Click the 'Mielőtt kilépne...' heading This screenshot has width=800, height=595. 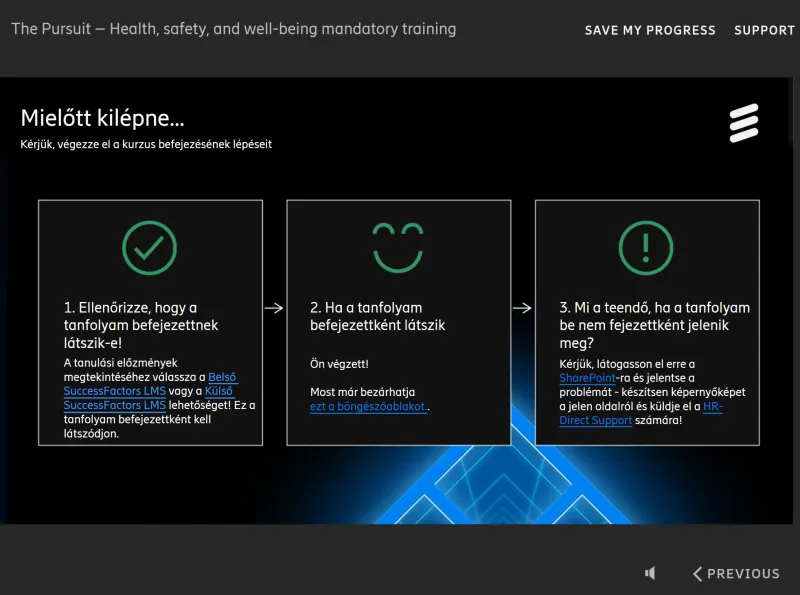pyautogui.click(x=102, y=119)
